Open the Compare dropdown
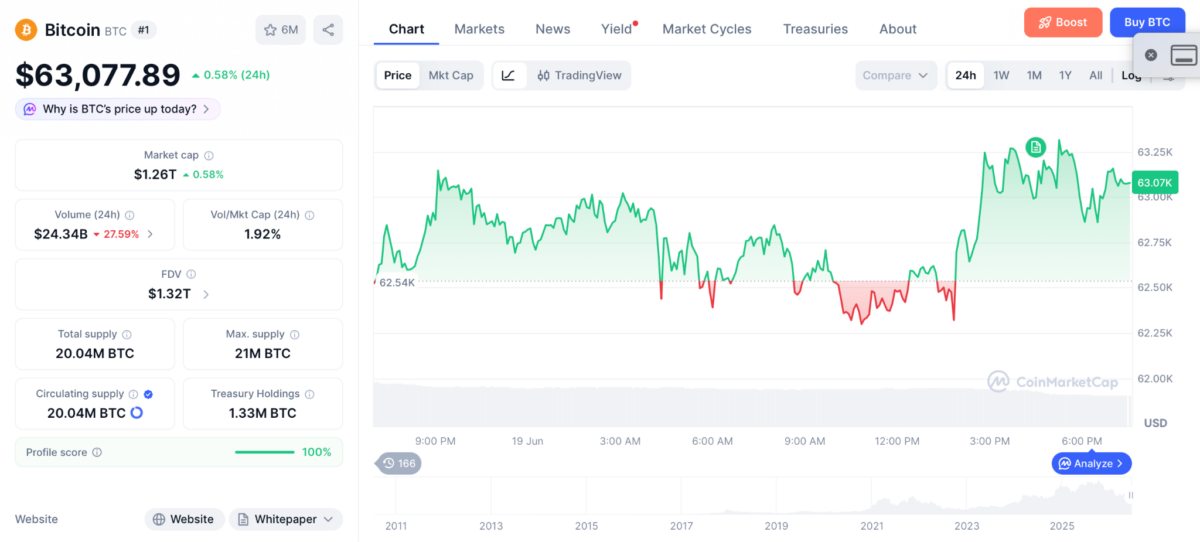 point(896,75)
